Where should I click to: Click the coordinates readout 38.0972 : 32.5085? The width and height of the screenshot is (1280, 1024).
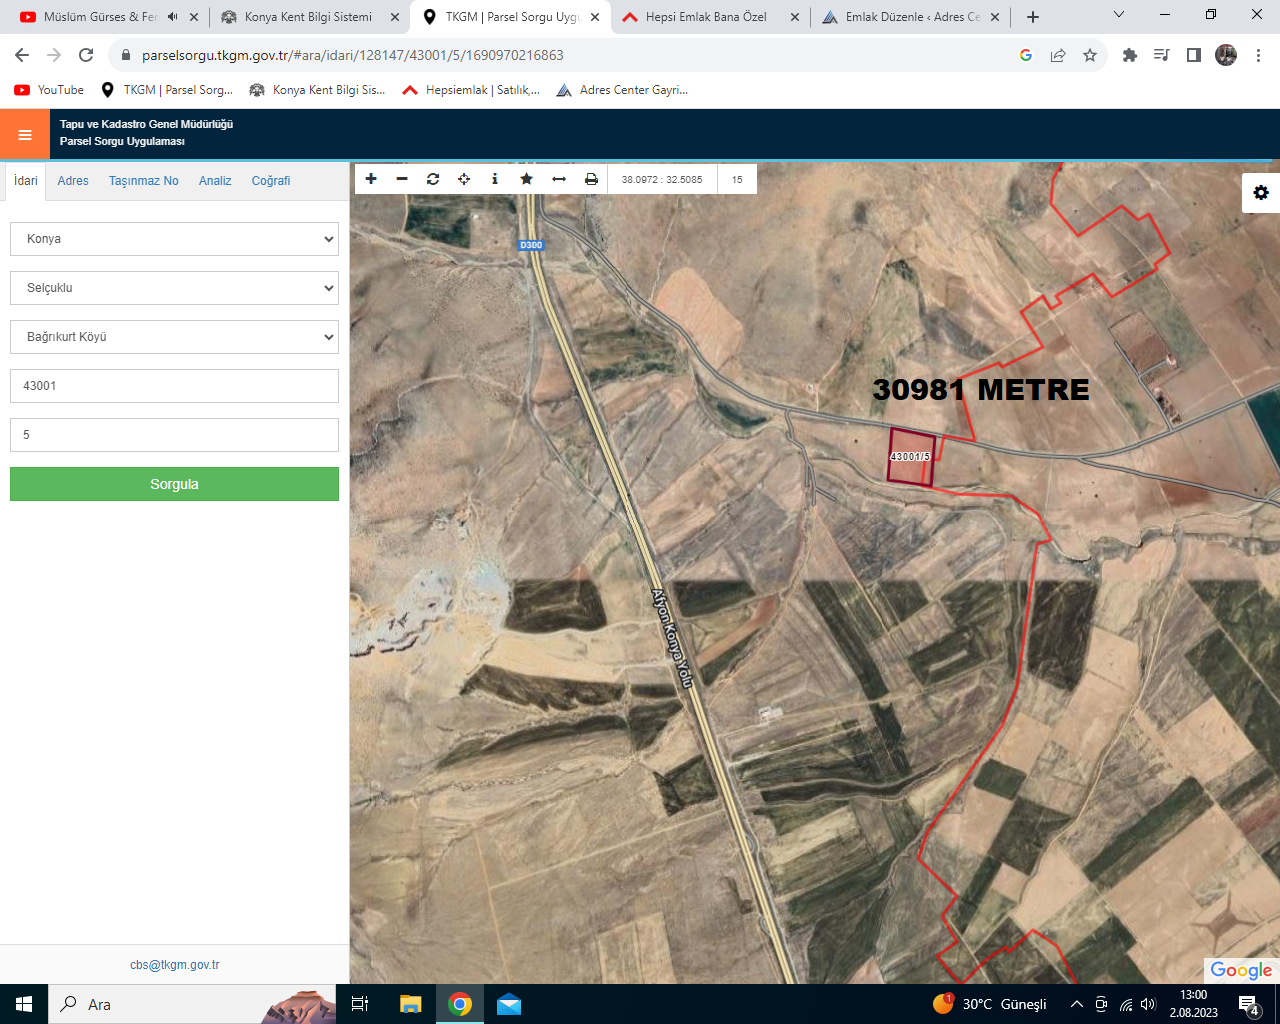point(662,180)
